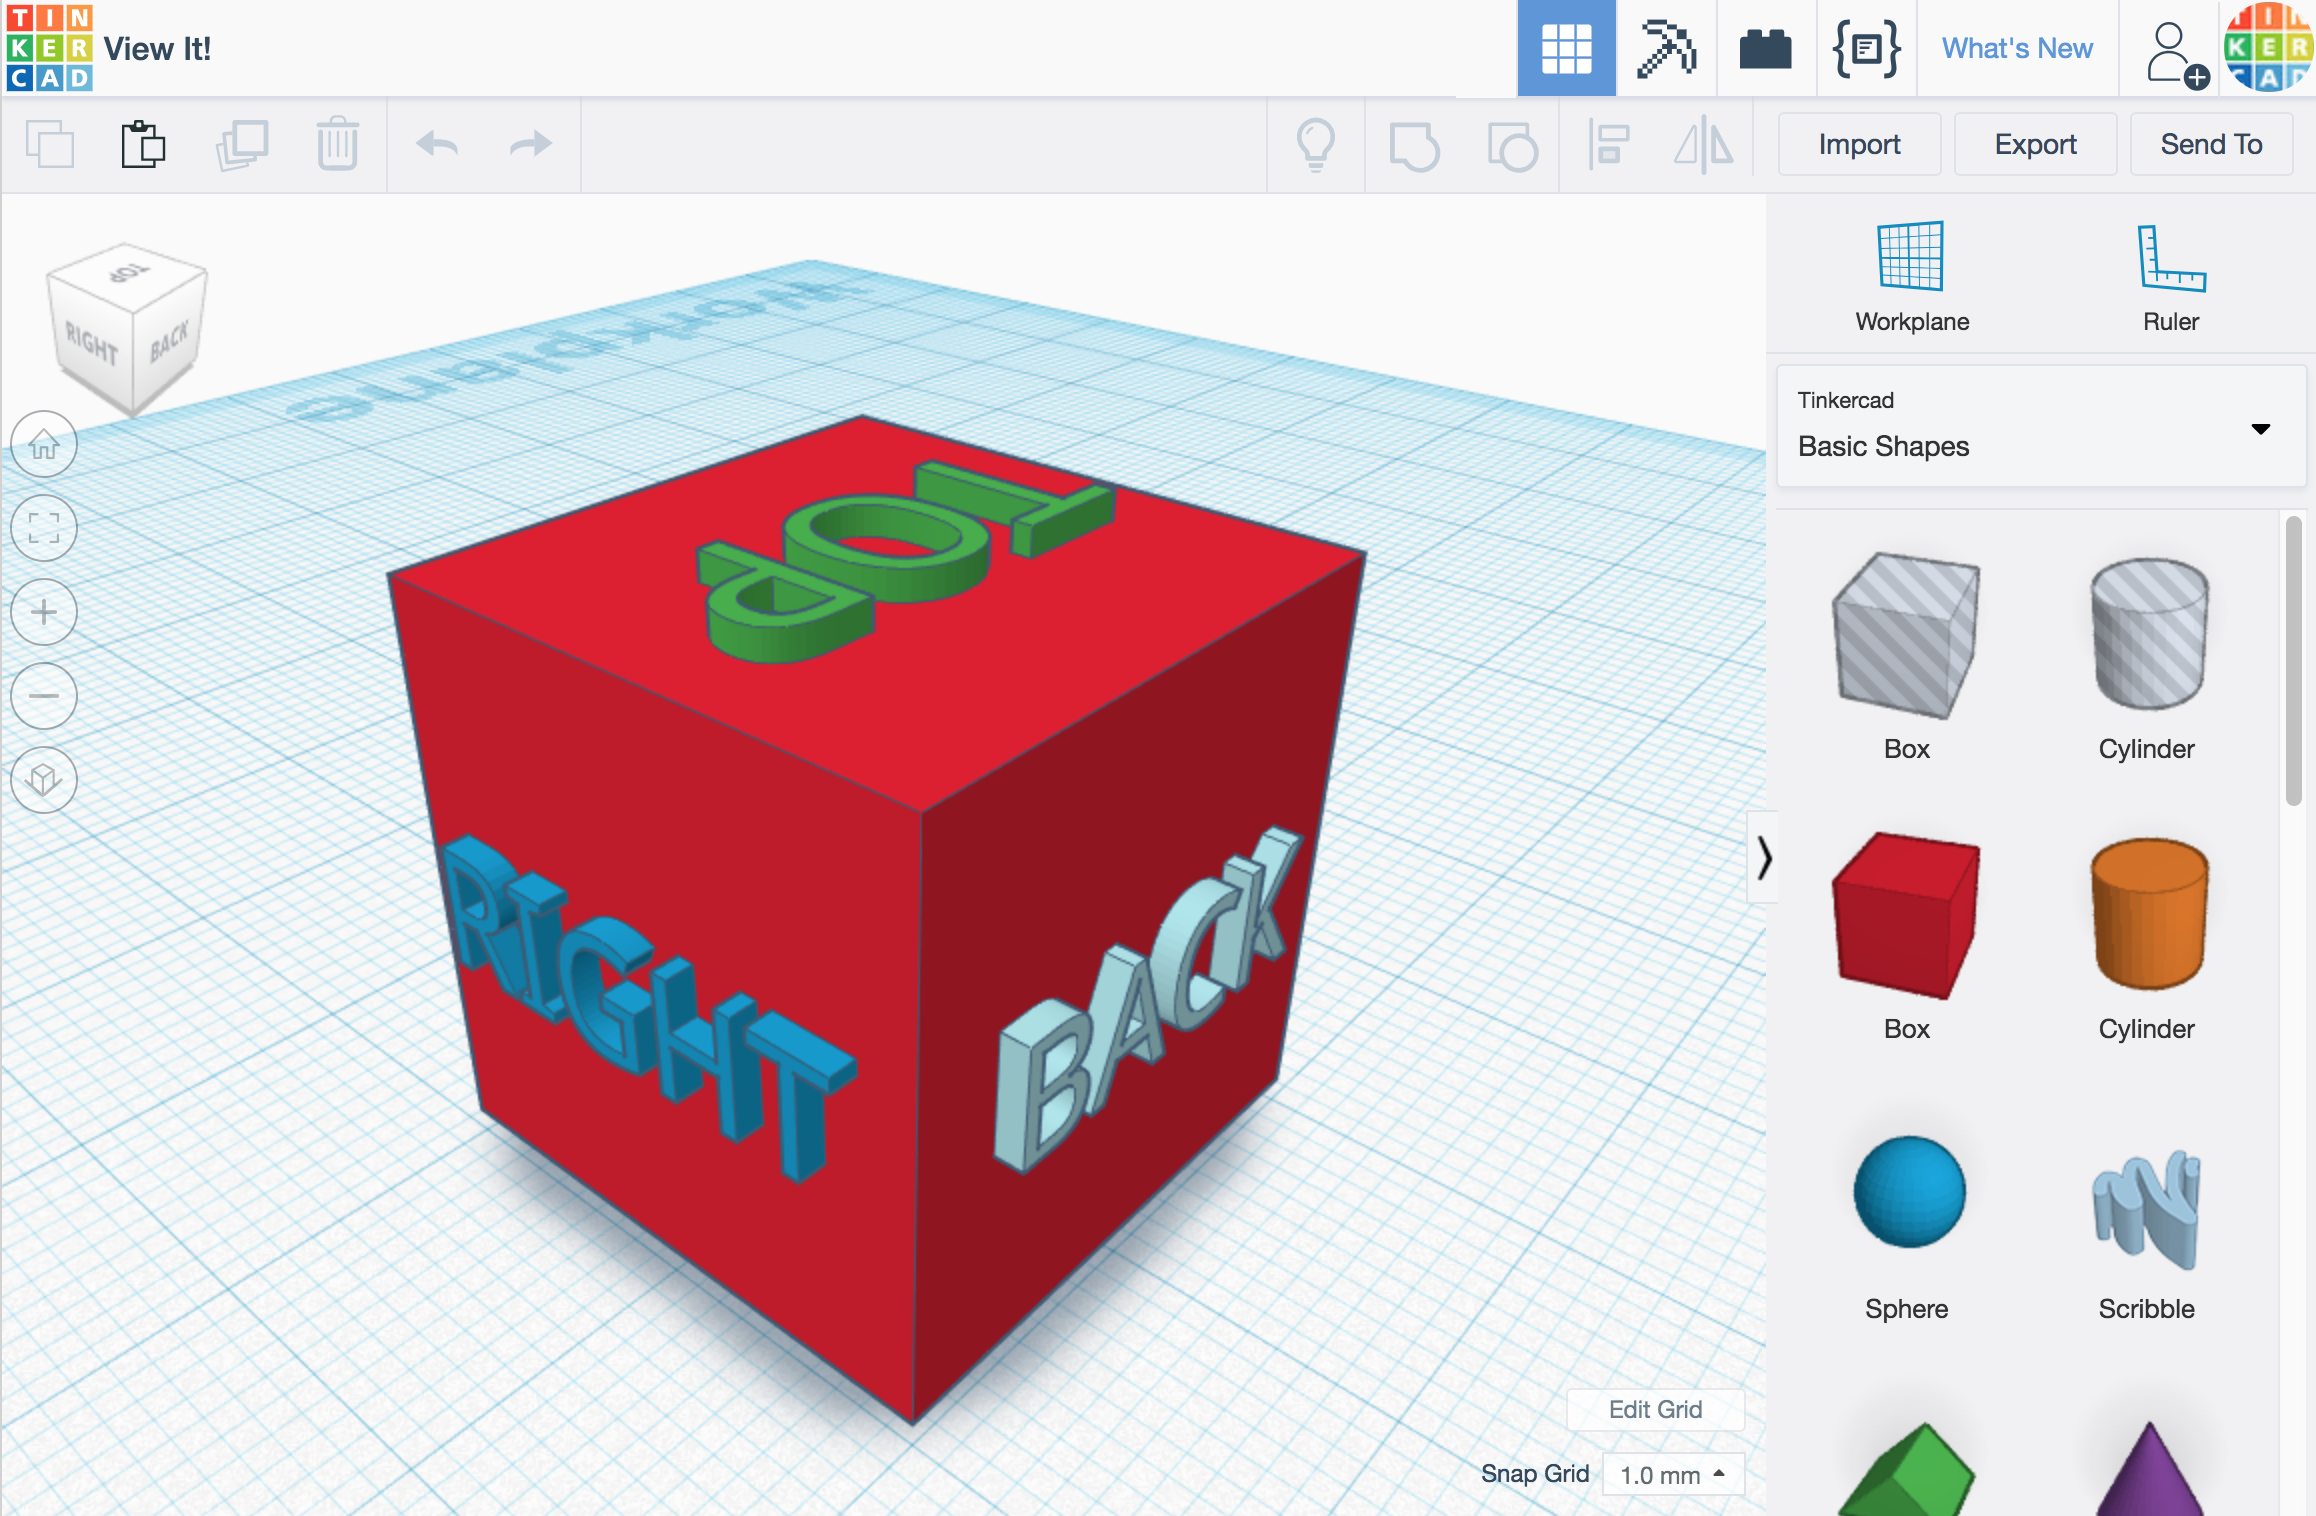
Task: Click the Ungroup shapes icon
Action: coord(1512,146)
